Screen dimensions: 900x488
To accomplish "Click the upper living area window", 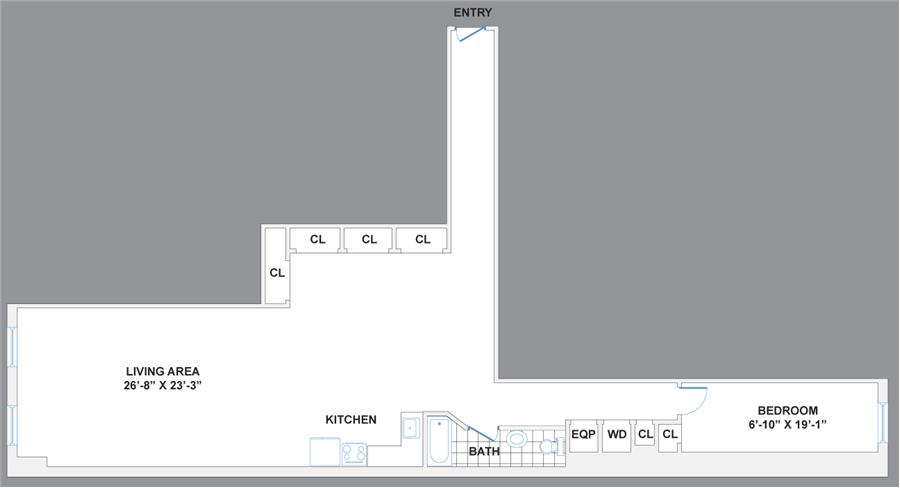I will point(13,347).
